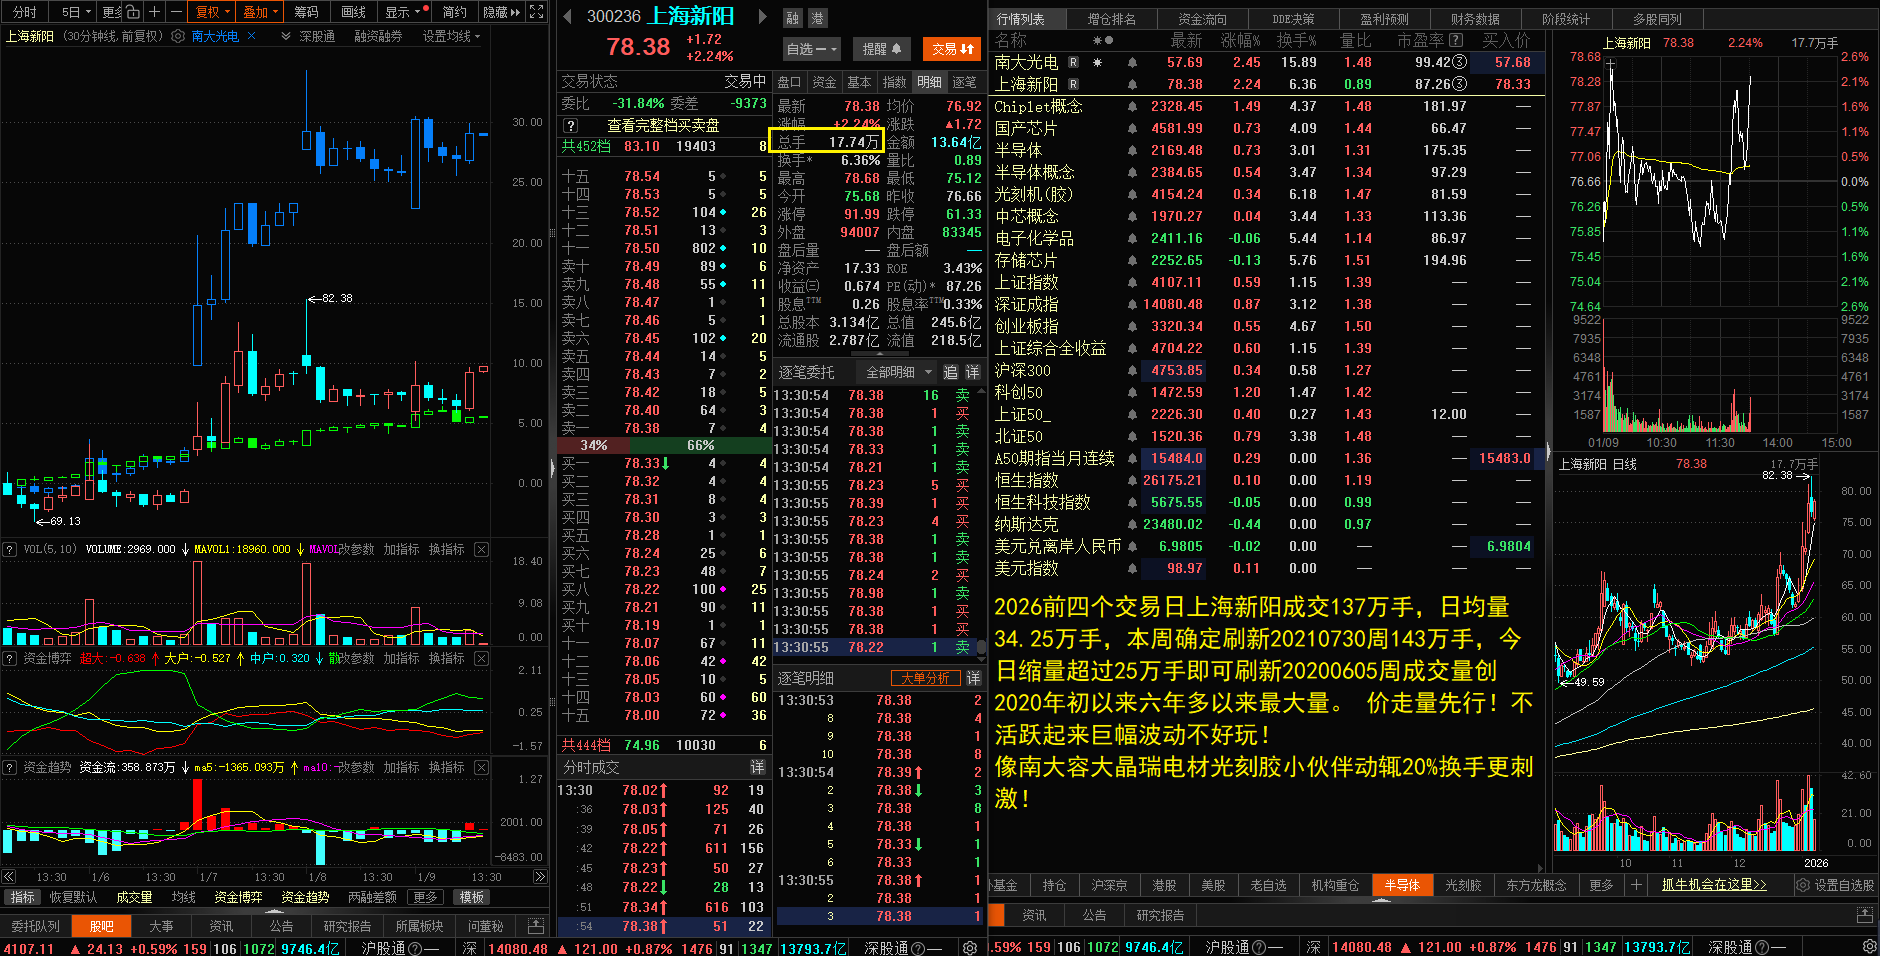The image size is (1880, 956).
Task: Click 详 detail icon in 逐笔委托 header
Action: 972,372
